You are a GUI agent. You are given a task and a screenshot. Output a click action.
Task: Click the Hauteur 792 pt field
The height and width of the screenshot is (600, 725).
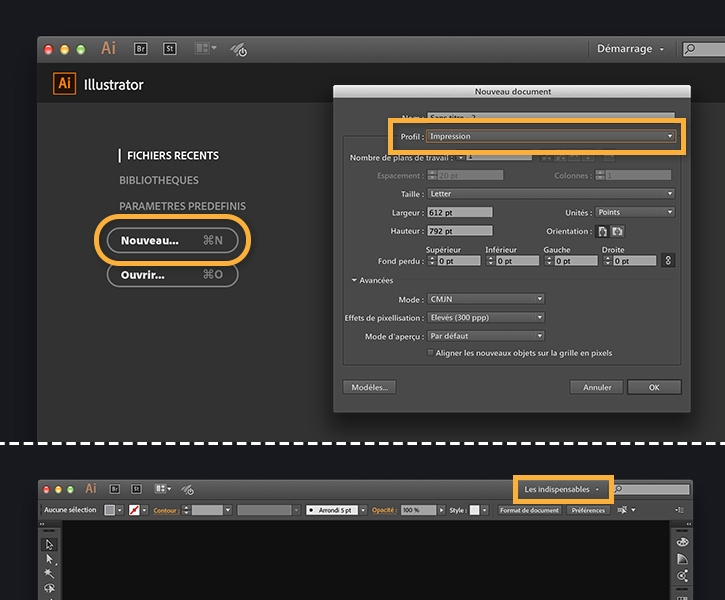pyautogui.click(x=460, y=231)
